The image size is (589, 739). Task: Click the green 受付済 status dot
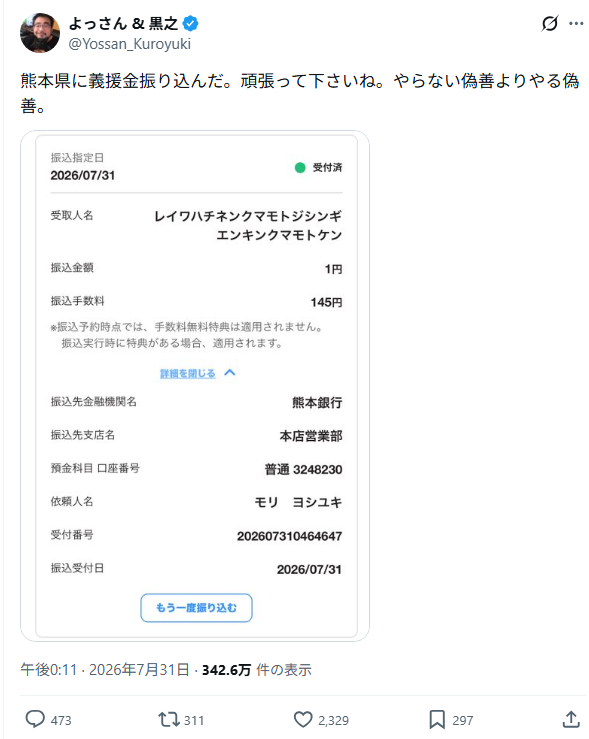tap(300, 167)
